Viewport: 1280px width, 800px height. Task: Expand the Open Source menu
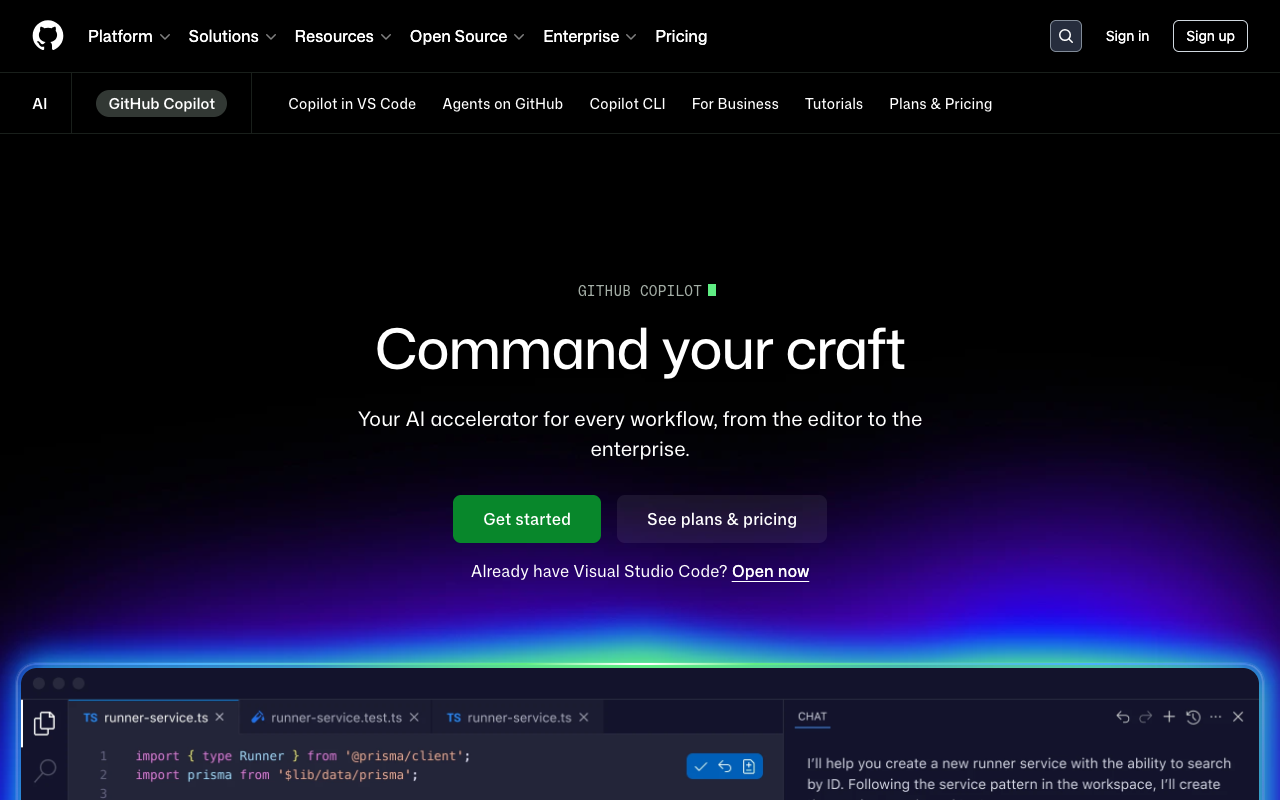tap(467, 36)
